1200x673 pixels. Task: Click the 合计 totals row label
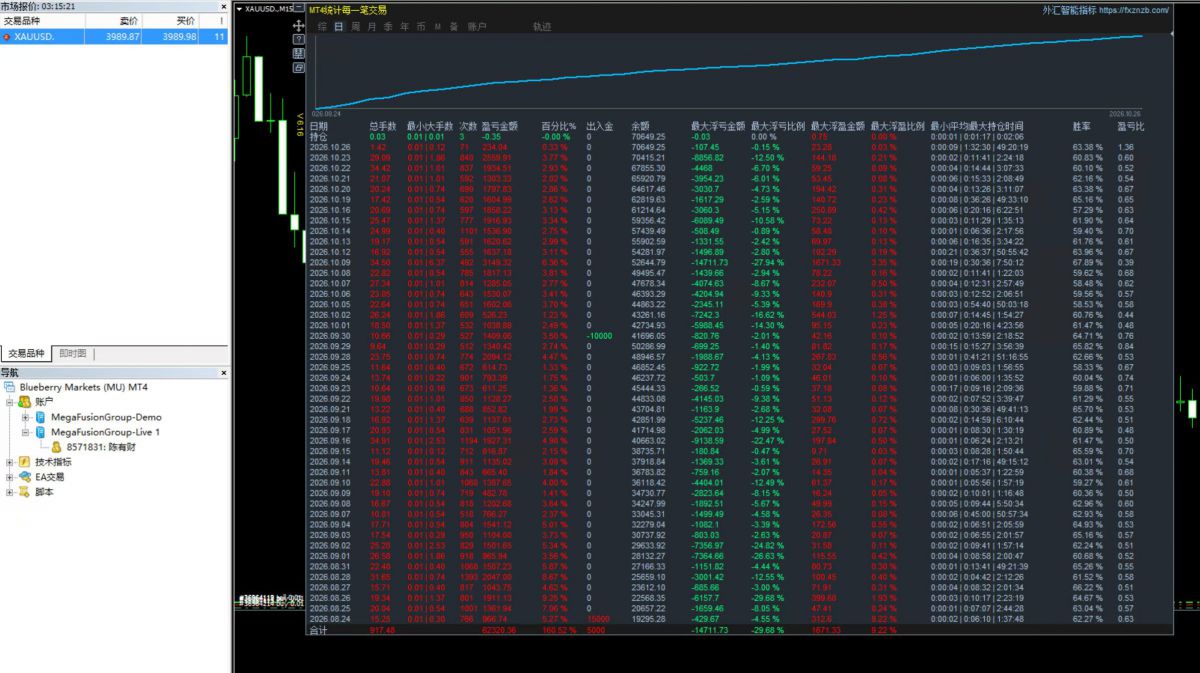(x=319, y=630)
